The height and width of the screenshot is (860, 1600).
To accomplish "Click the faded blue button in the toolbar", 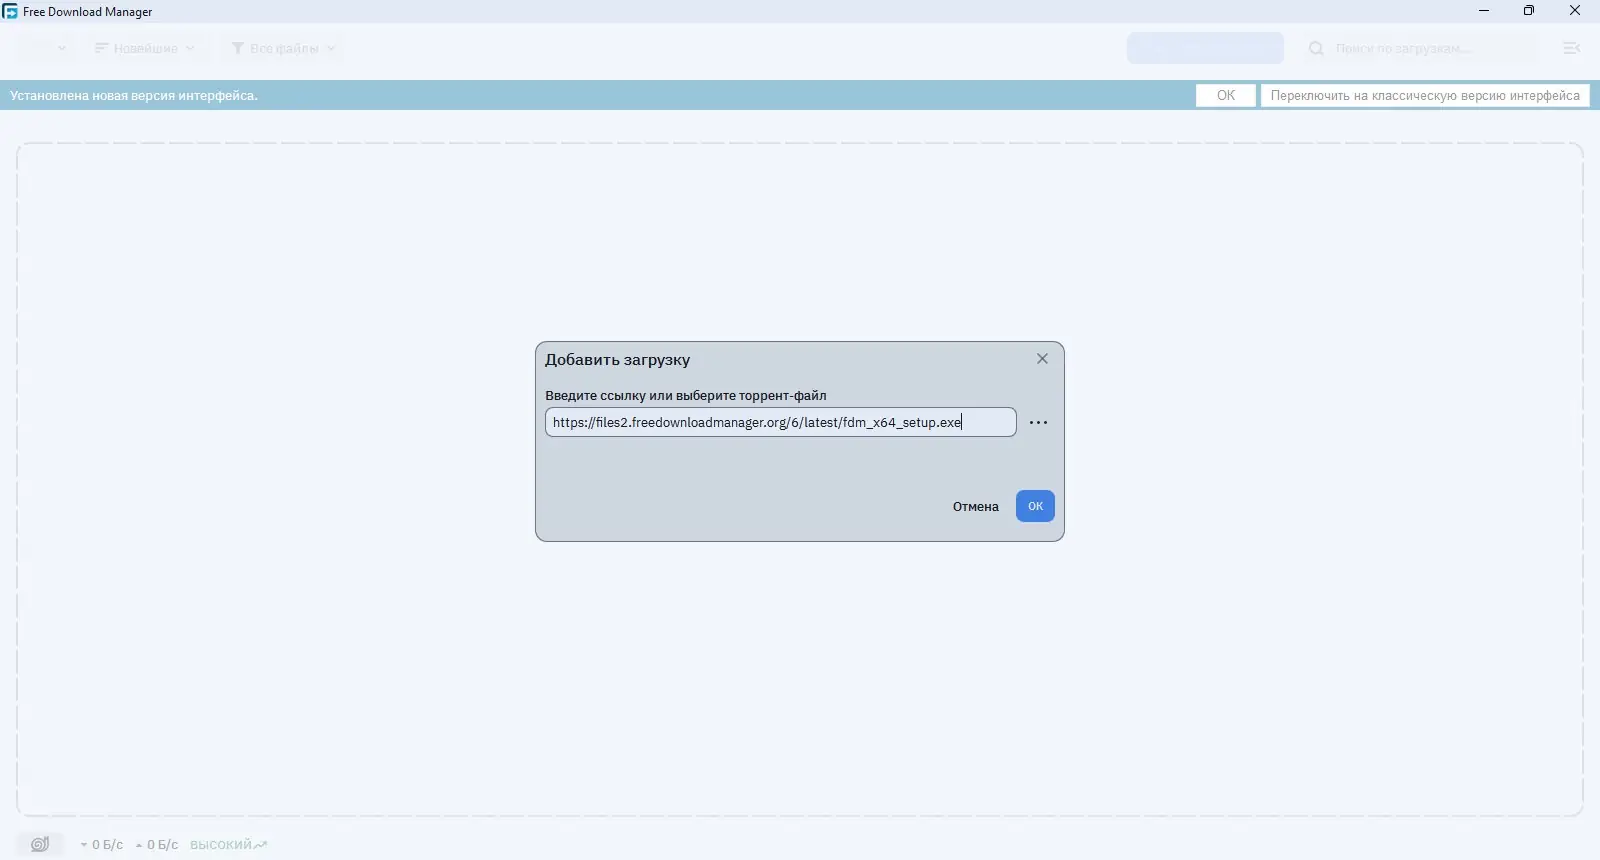I will click(x=1205, y=48).
